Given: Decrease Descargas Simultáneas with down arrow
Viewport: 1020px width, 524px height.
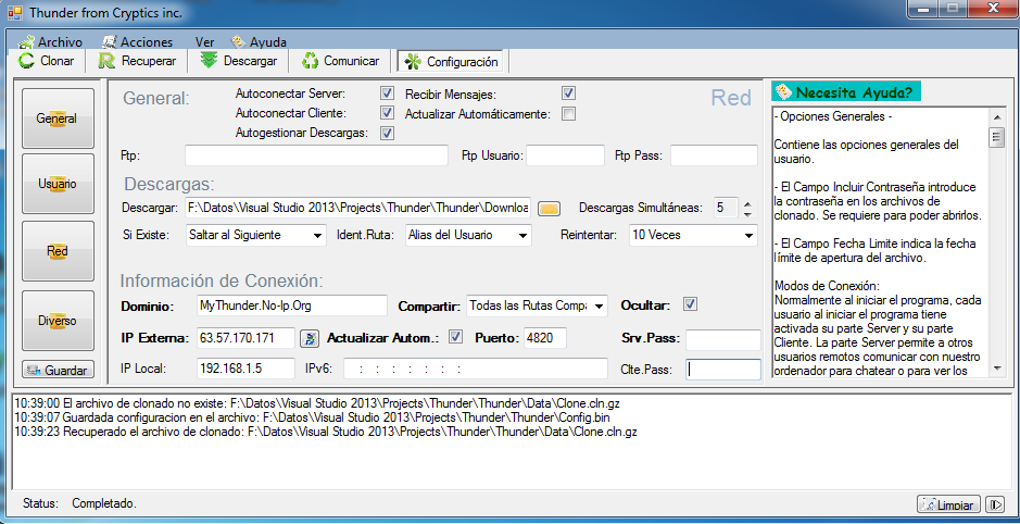Looking at the screenshot, I should pyautogui.click(x=747, y=213).
